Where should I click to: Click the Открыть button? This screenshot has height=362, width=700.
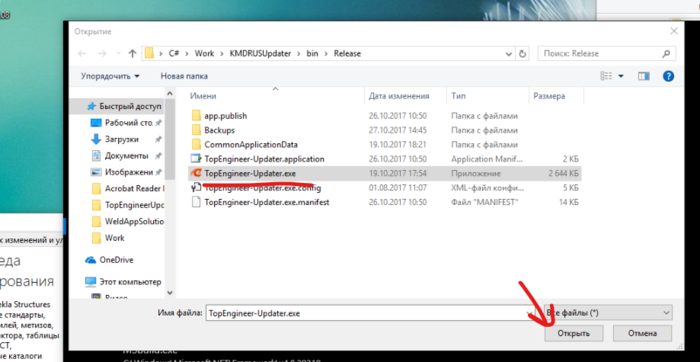click(574, 333)
